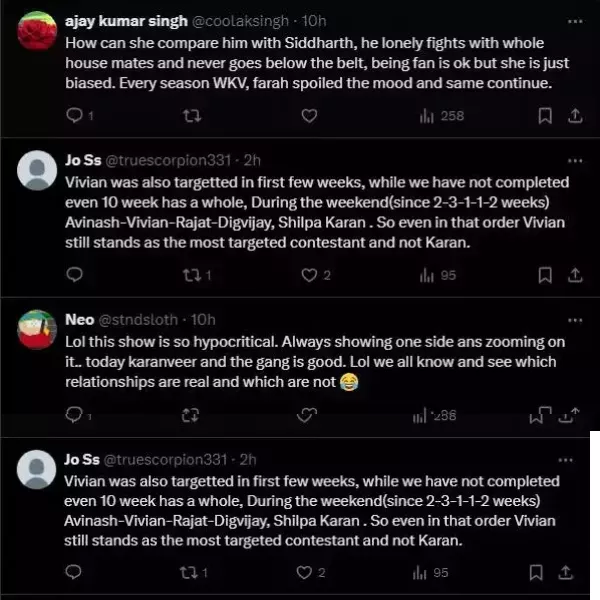Open more options on ajay kumar singh's tweet
The height and width of the screenshot is (600, 600).
pos(575,20)
